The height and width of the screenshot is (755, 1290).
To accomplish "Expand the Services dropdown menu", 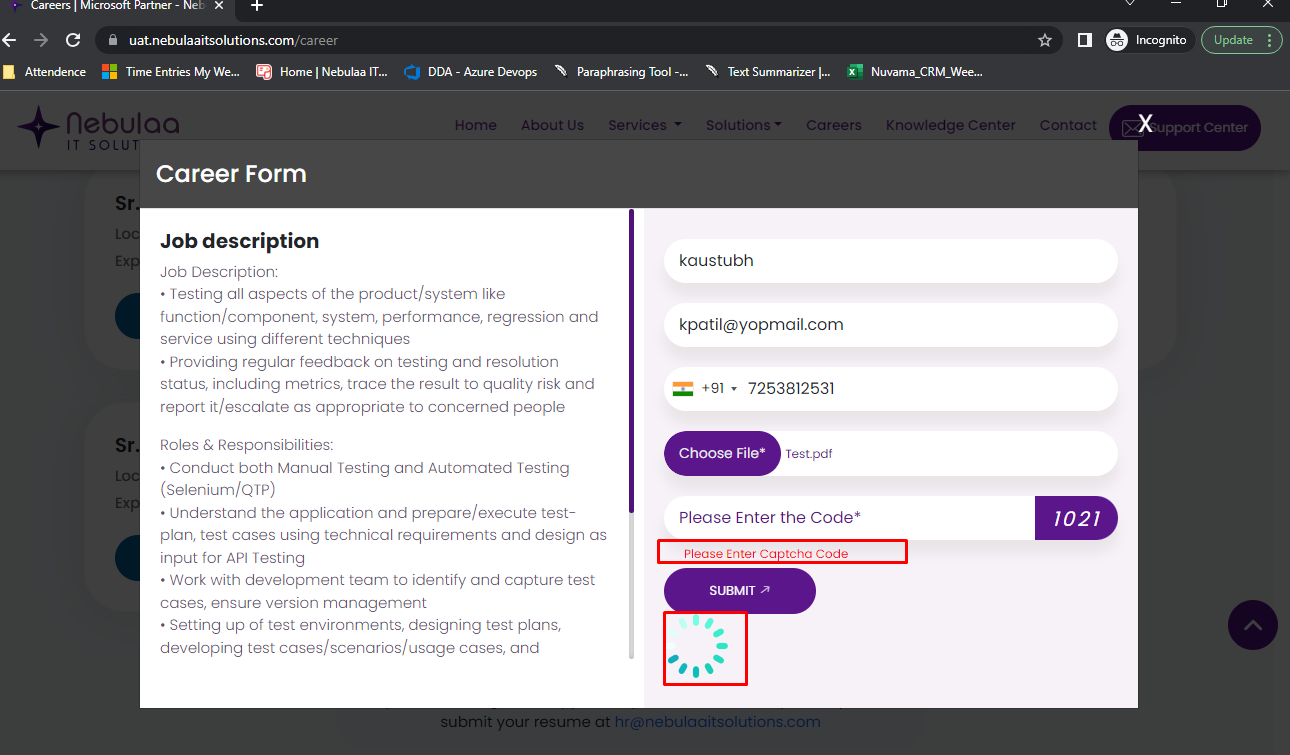I will (x=645, y=125).
